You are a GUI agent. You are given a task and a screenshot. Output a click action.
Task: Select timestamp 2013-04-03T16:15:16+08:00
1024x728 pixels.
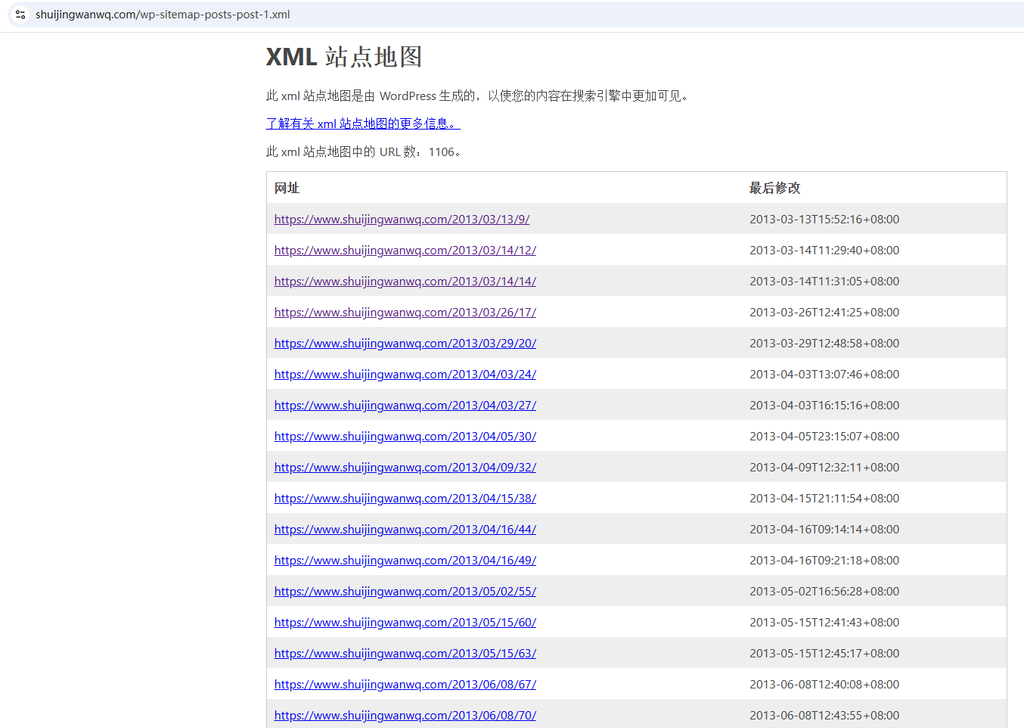coord(824,405)
